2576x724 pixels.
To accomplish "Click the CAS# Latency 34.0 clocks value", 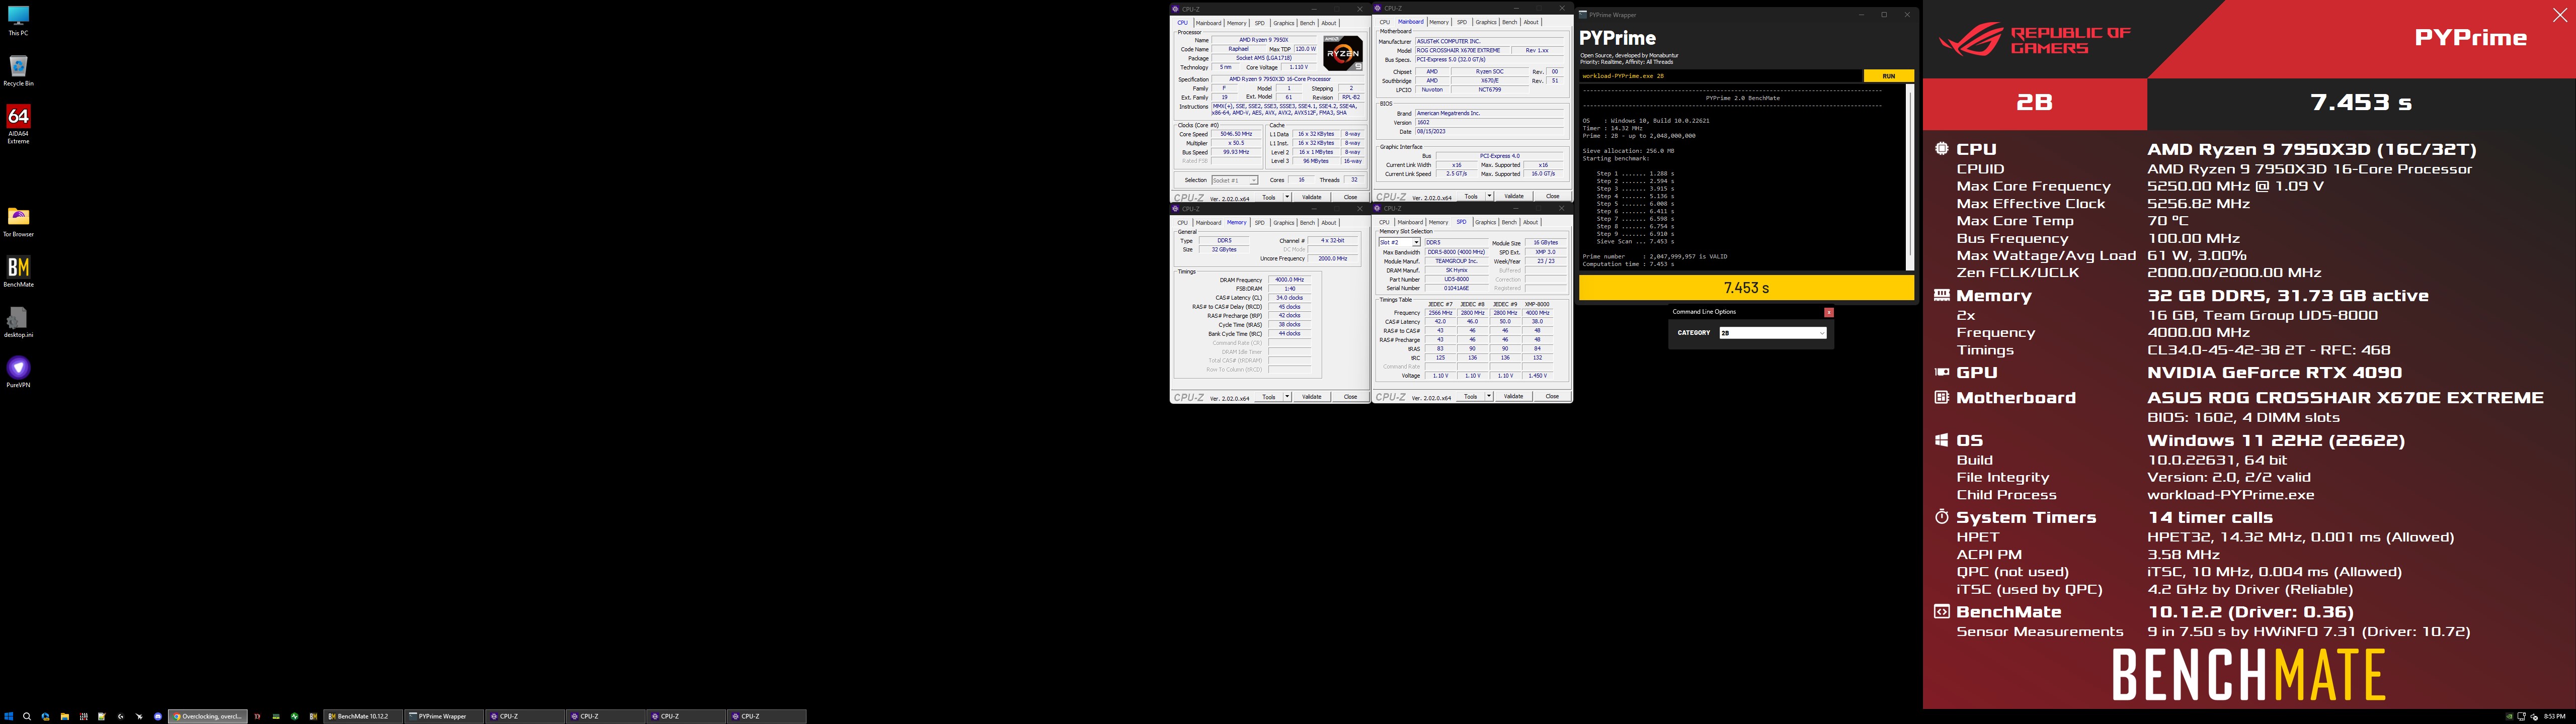I will click(1290, 298).
